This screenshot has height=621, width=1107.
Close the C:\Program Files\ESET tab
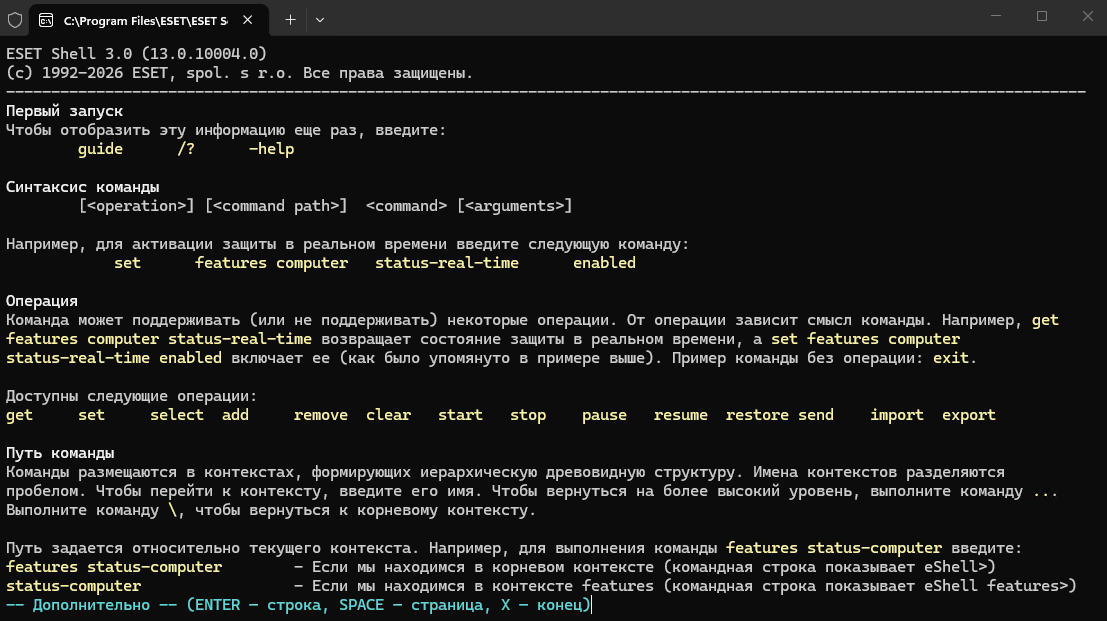248,20
